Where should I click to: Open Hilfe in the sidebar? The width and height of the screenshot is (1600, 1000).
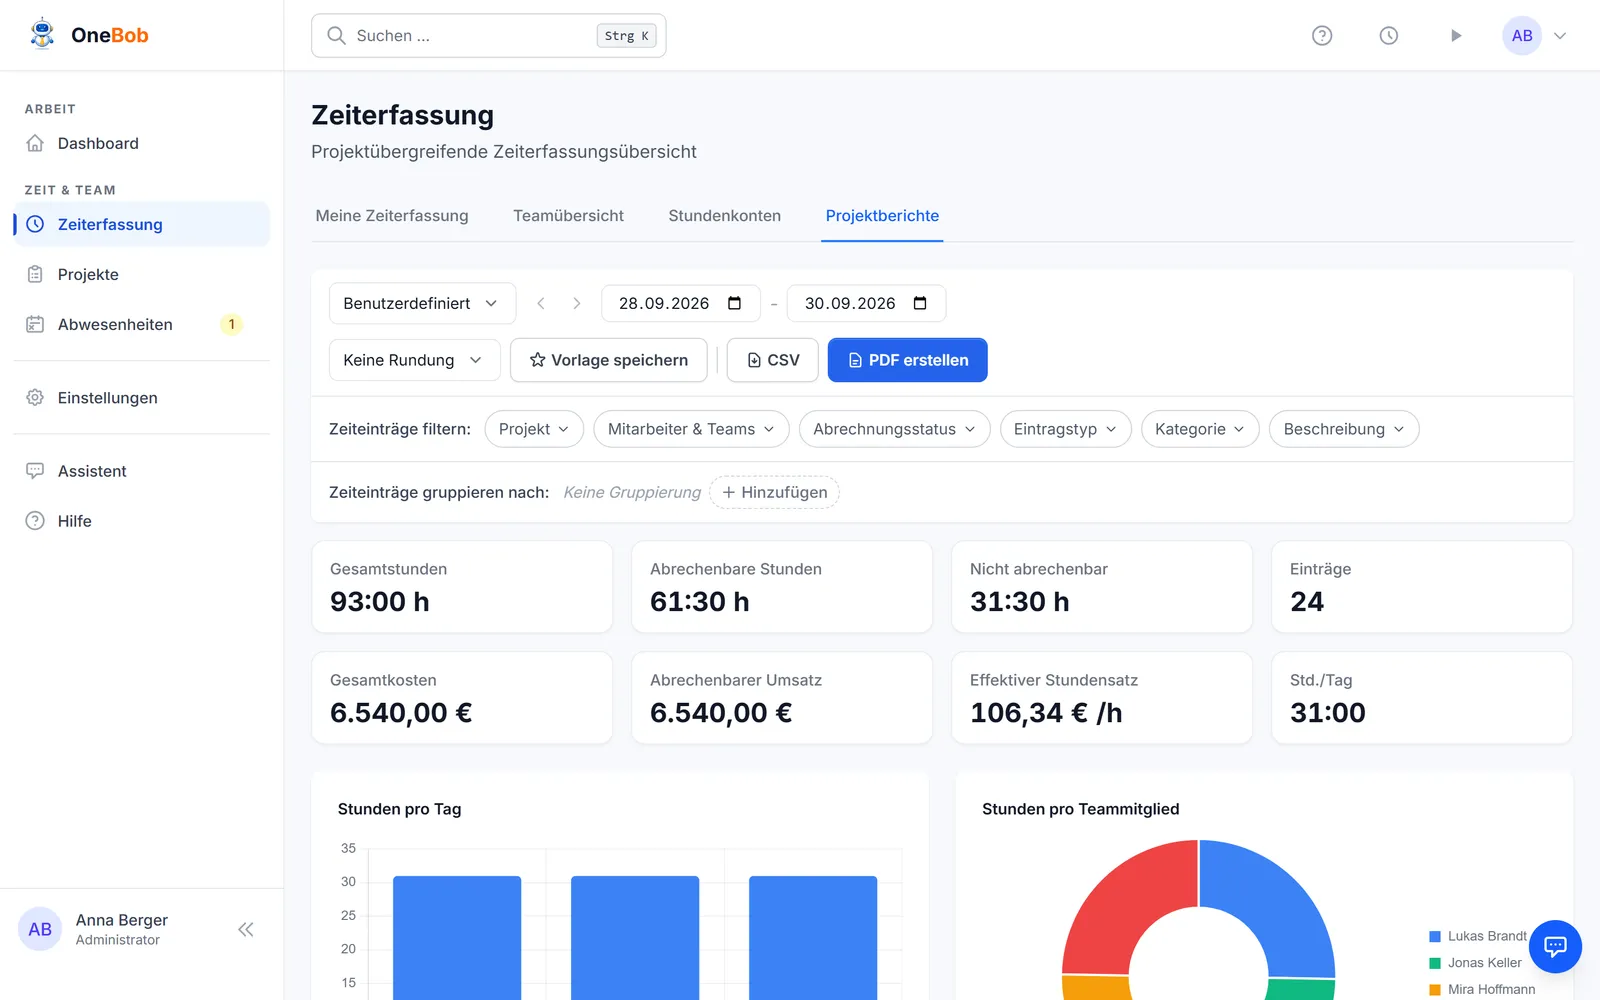pyautogui.click(x=142, y=521)
